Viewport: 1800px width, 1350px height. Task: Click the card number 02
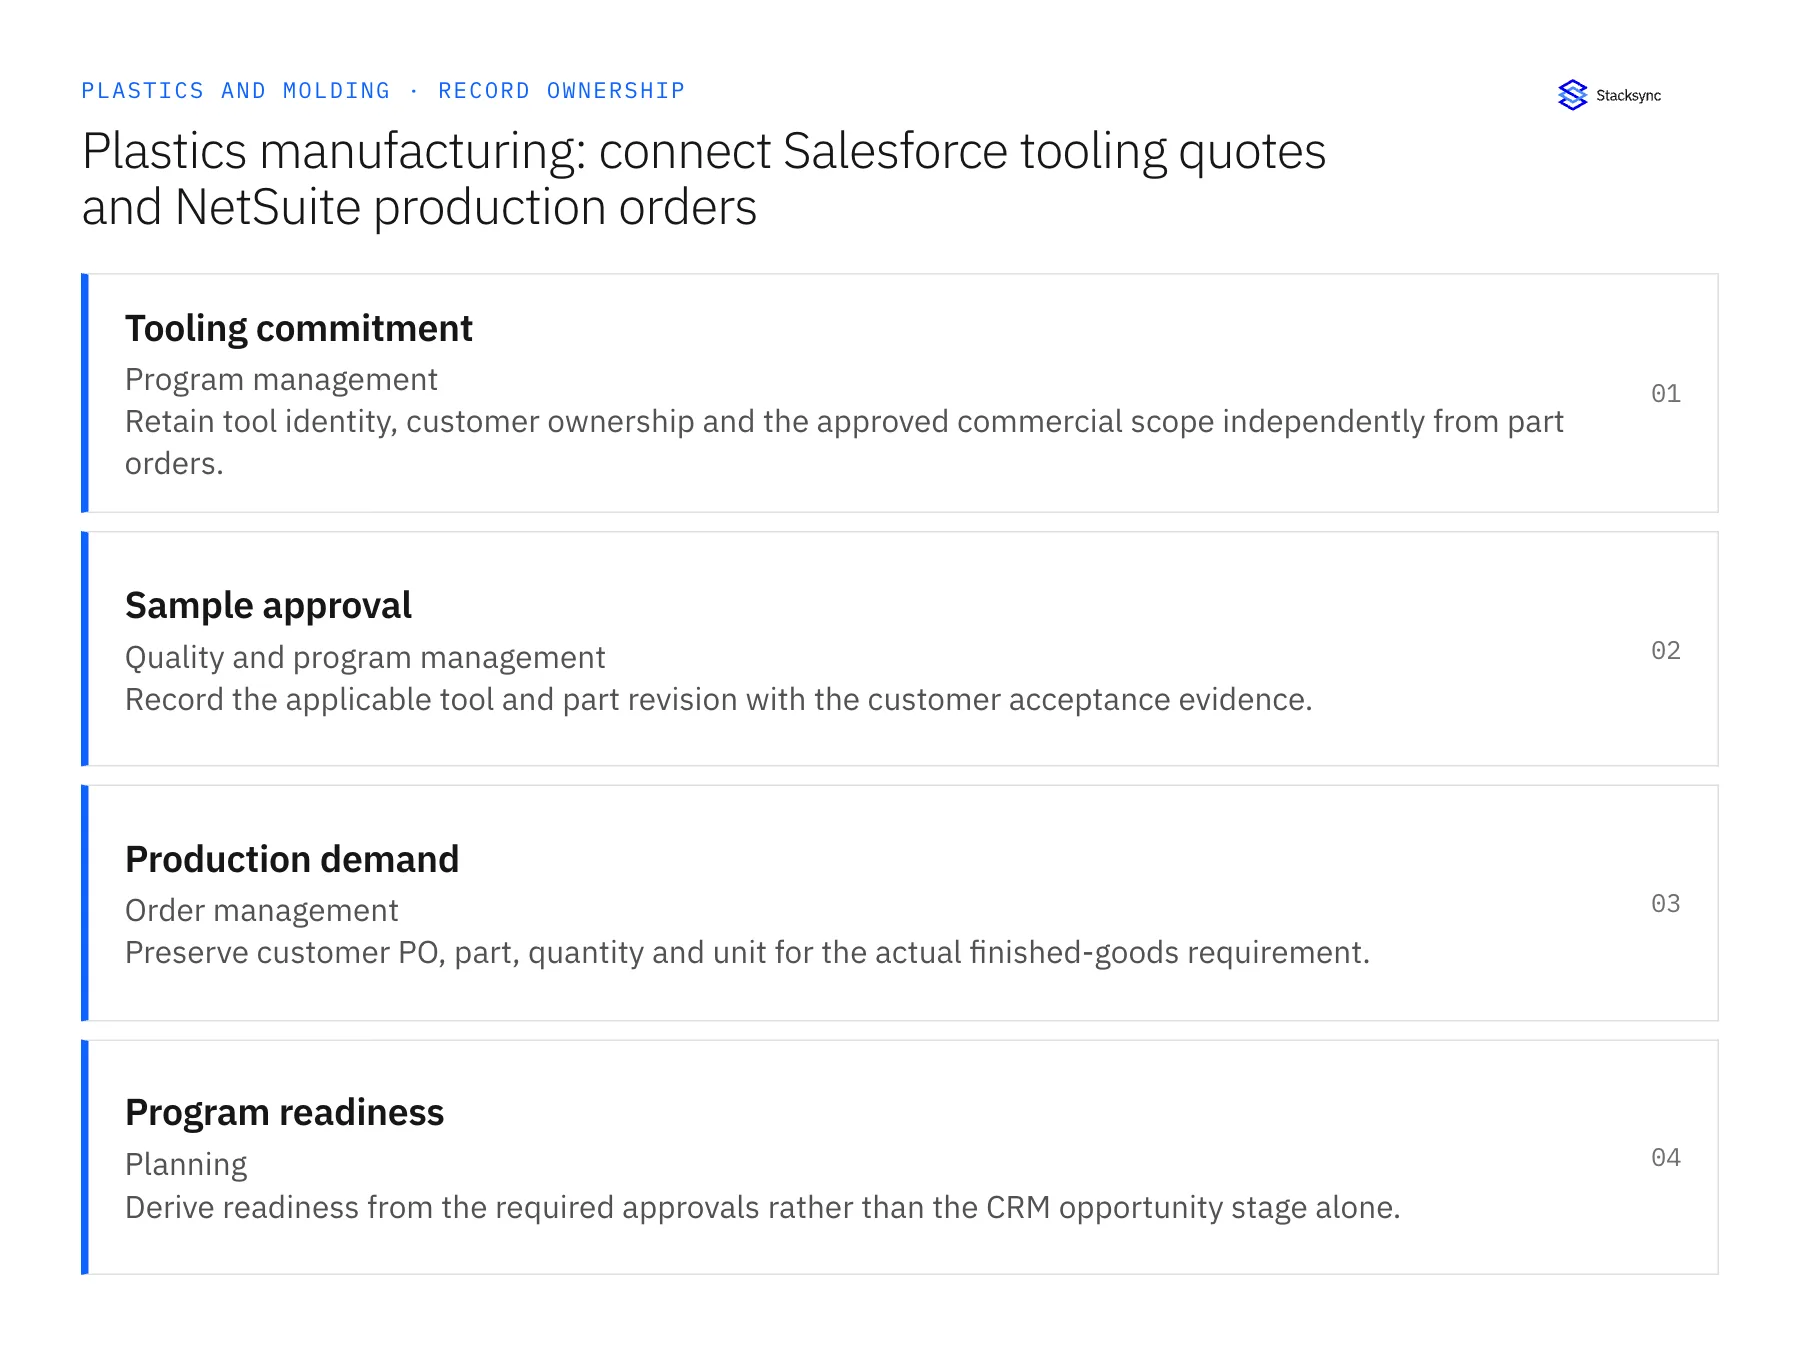[x=1666, y=651]
